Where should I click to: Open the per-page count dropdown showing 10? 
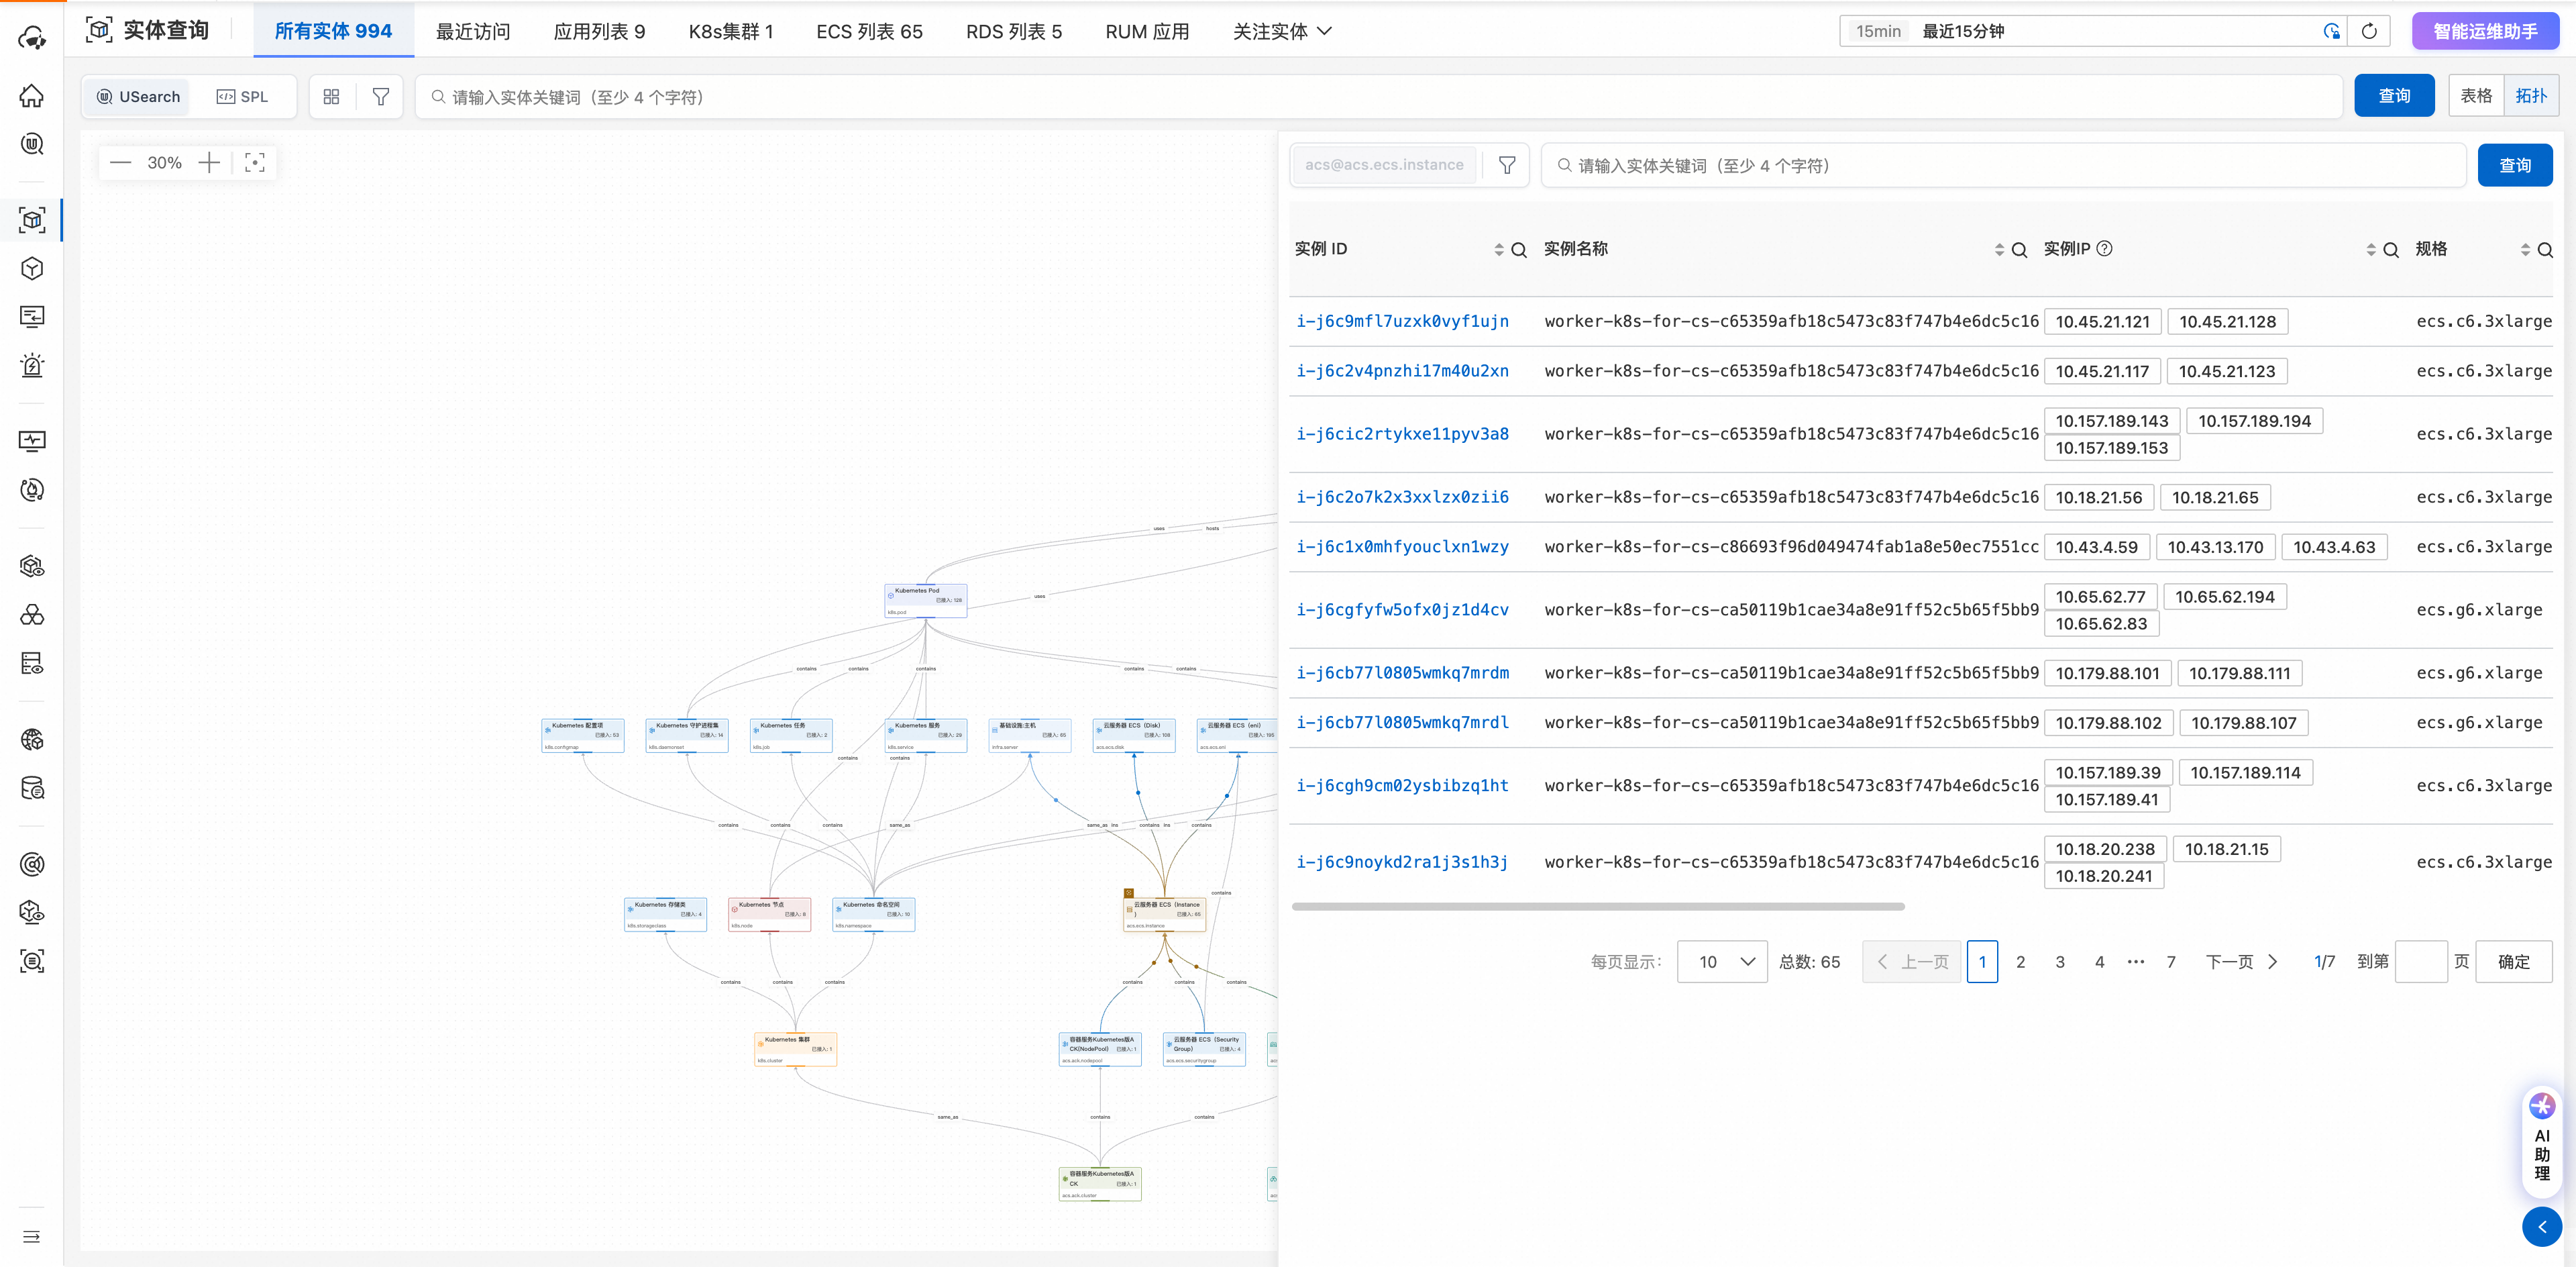1722,962
